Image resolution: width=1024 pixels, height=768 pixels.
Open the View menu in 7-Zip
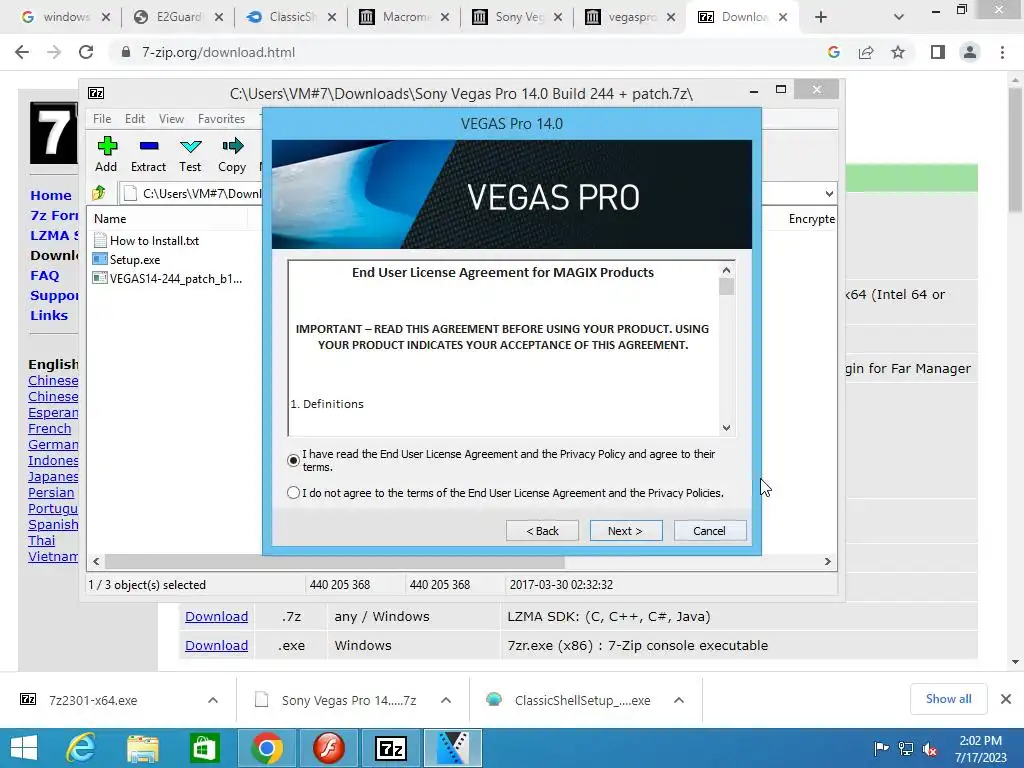171,119
